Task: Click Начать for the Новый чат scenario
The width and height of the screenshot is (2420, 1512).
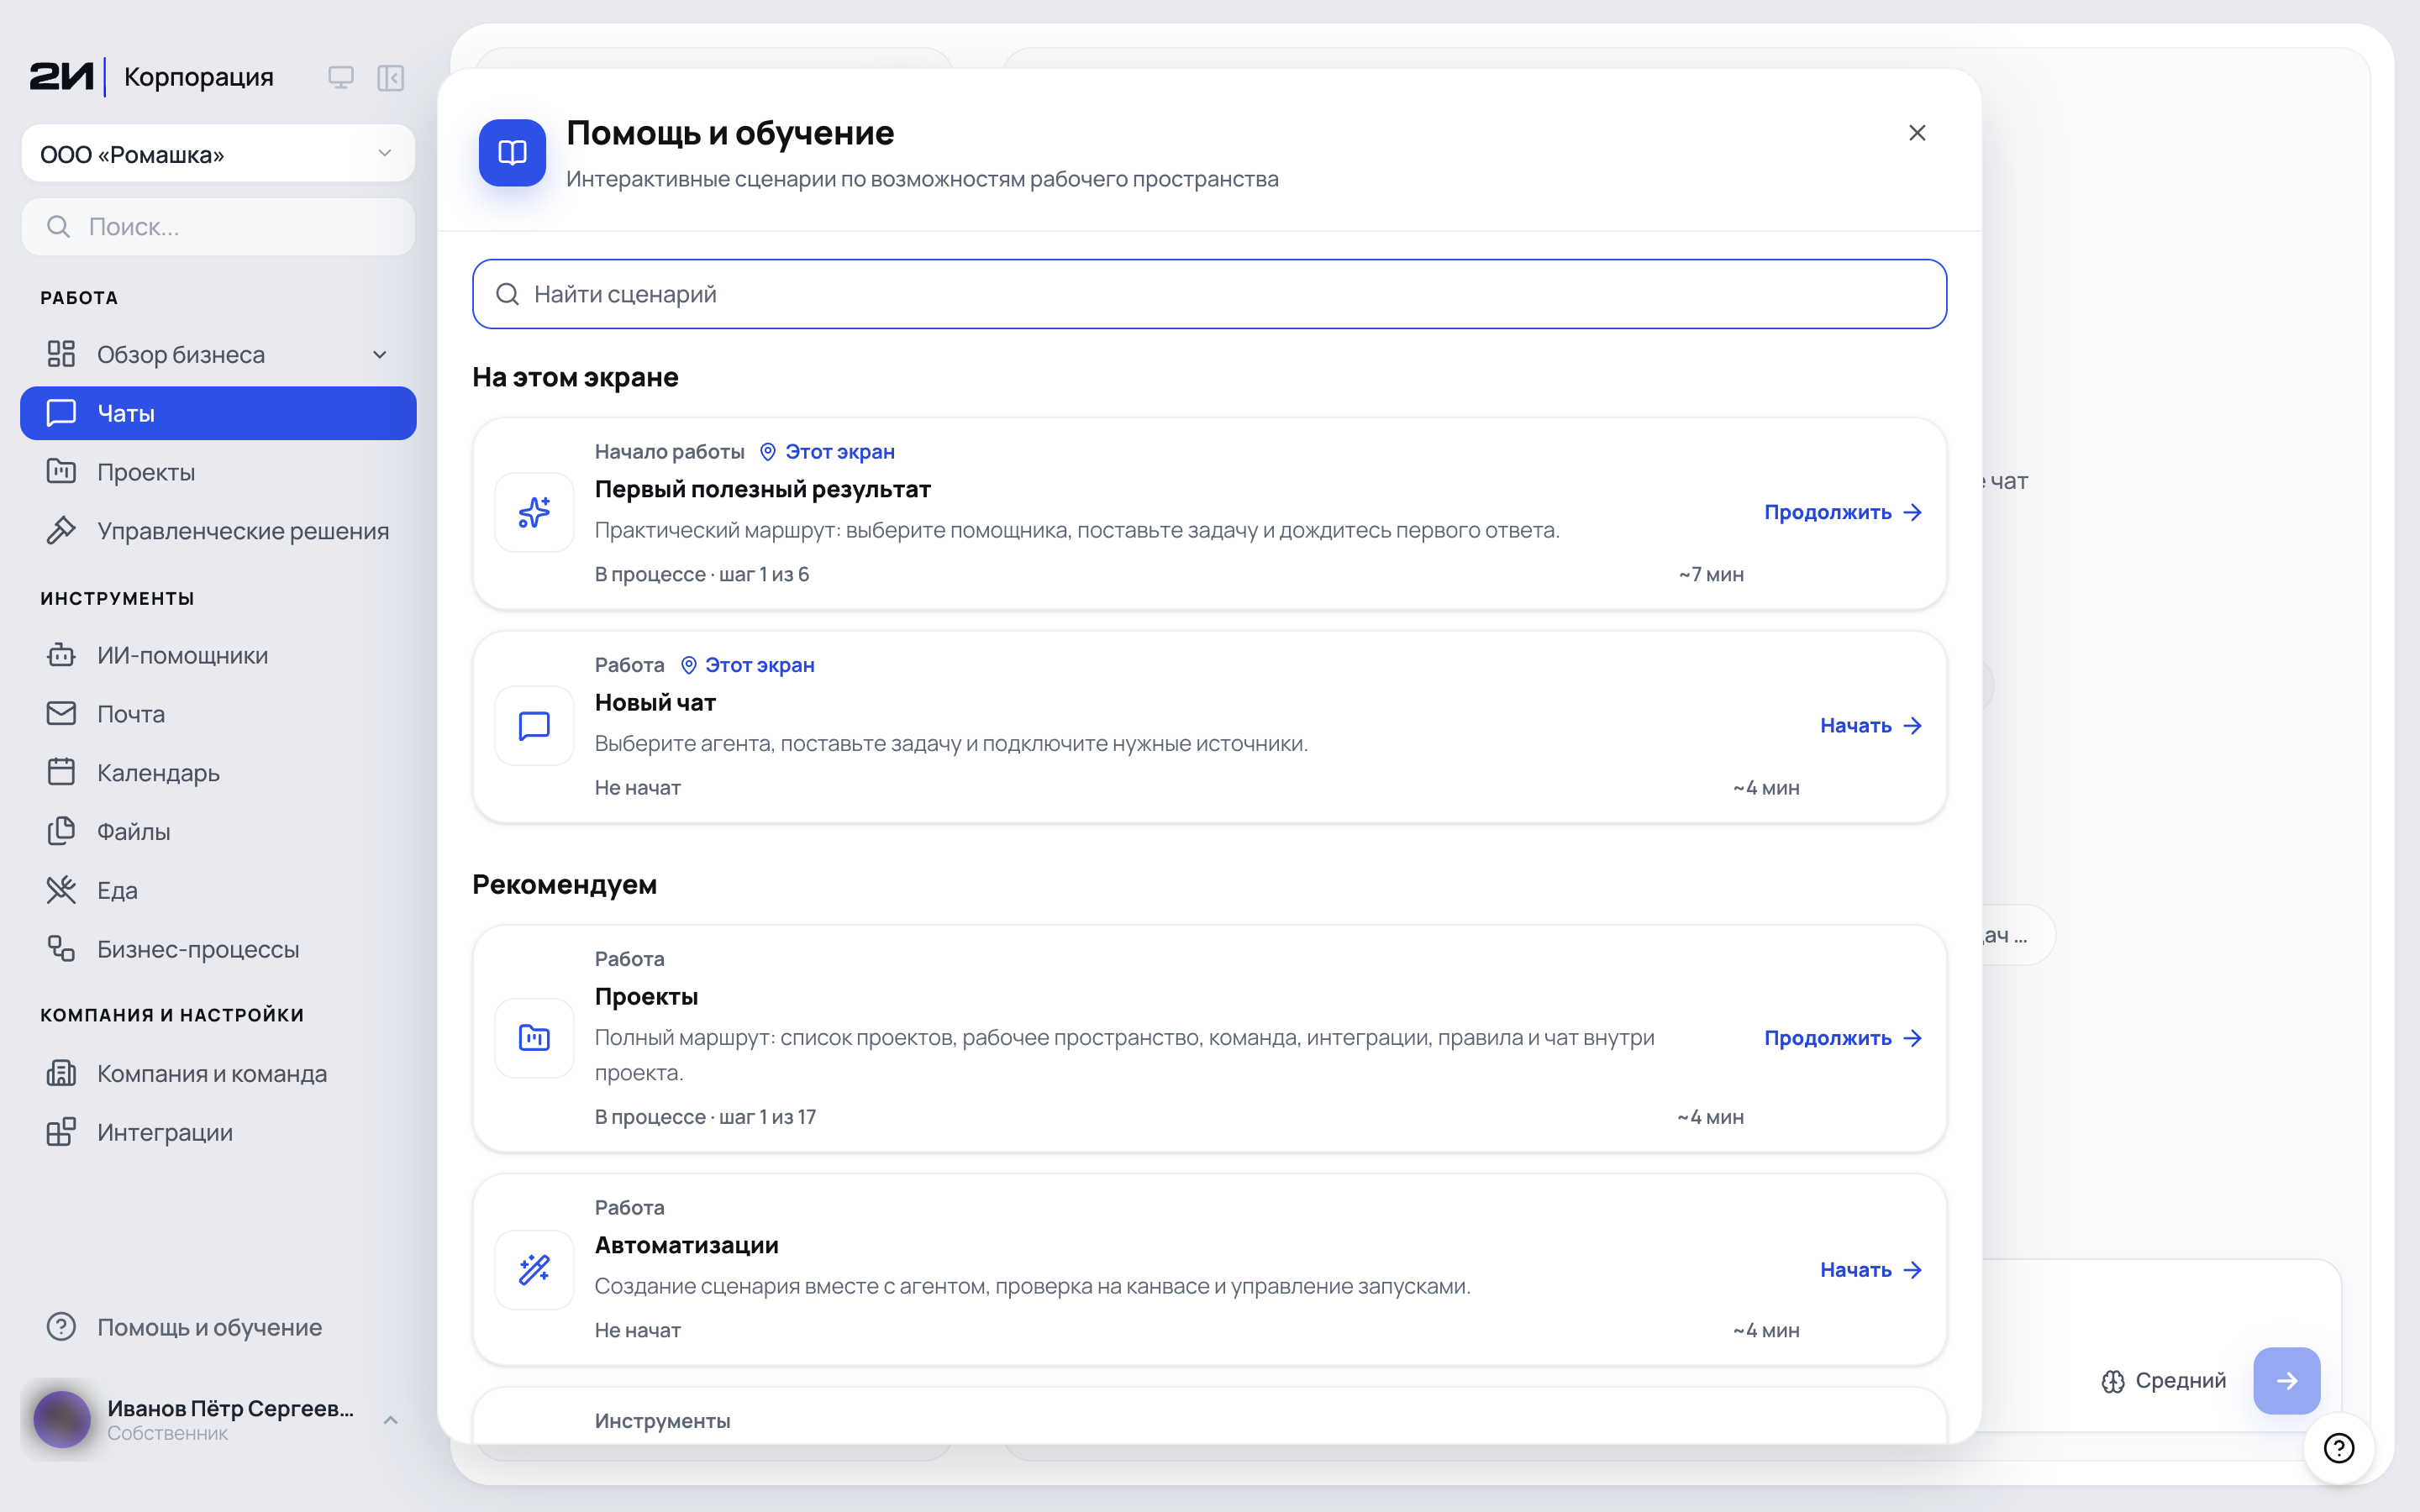Action: pyautogui.click(x=1871, y=726)
